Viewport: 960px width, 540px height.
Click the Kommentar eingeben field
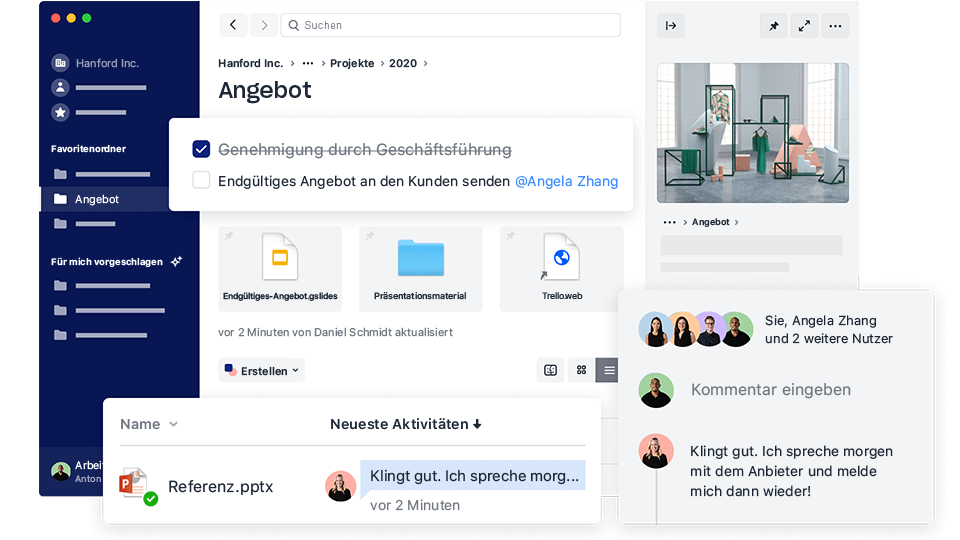click(771, 390)
